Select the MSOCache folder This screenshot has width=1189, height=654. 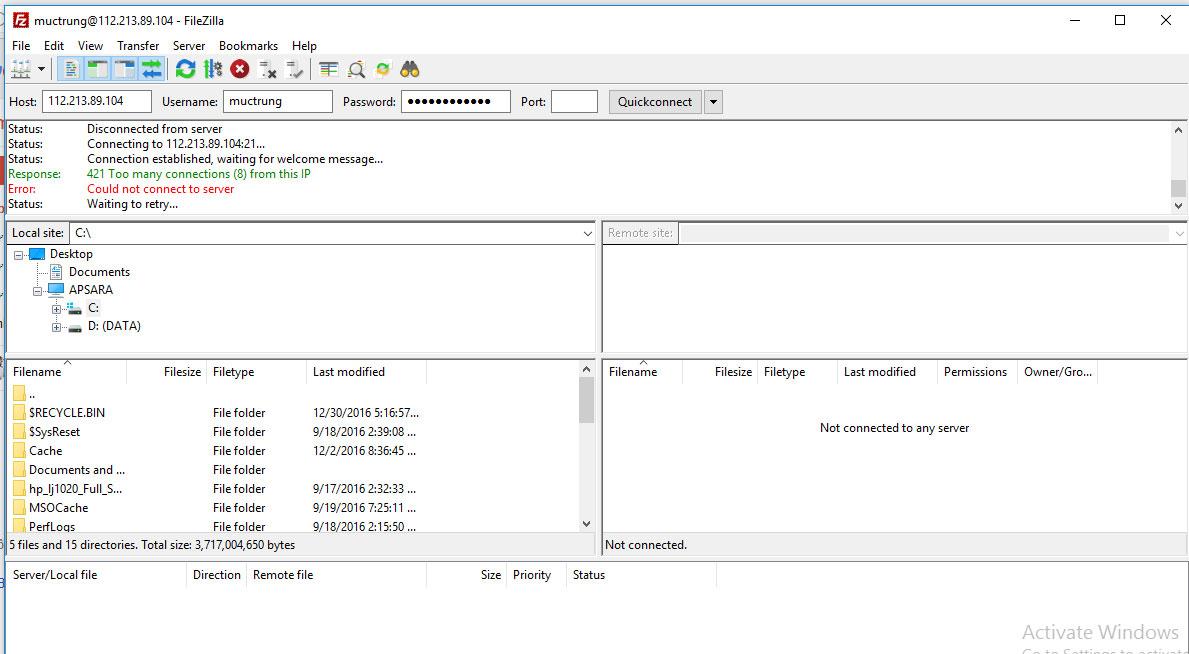(58, 508)
